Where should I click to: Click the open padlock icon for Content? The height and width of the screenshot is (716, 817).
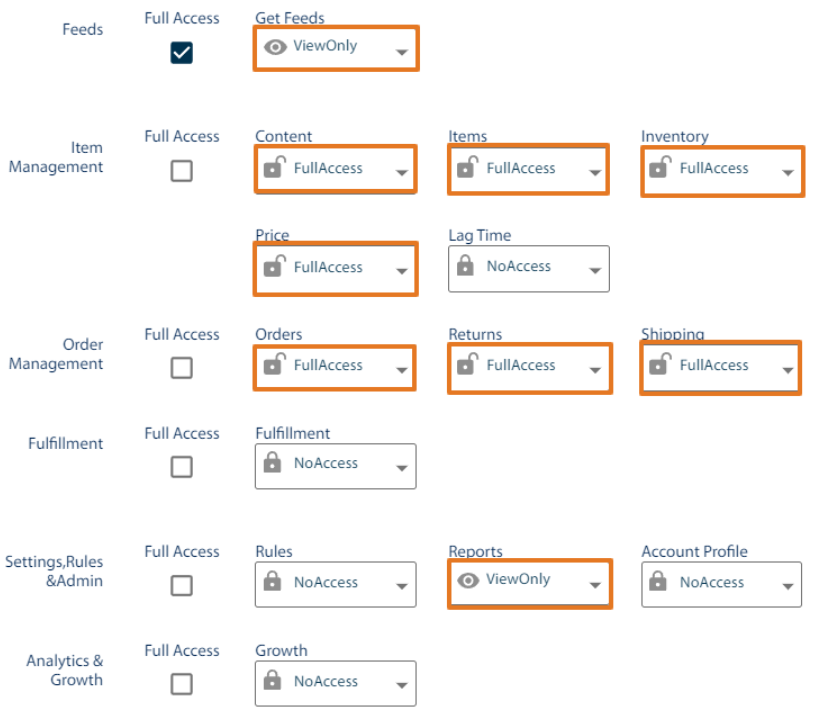click(x=274, y=168)
